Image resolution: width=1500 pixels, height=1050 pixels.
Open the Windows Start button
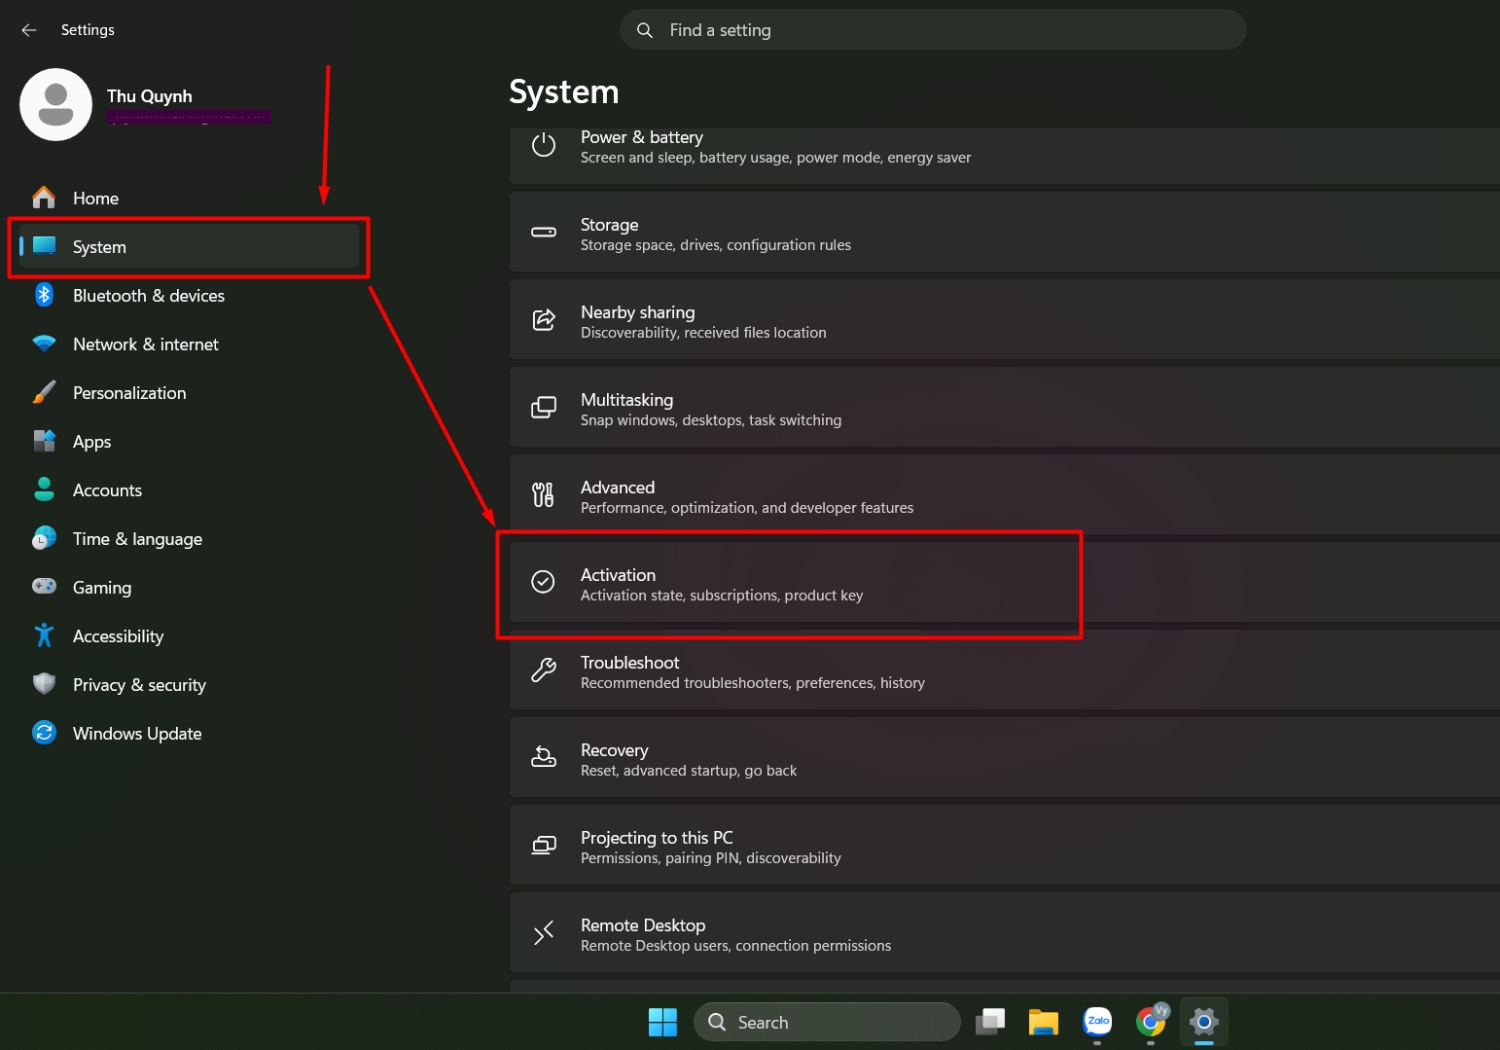click(x=663, y=1022)
